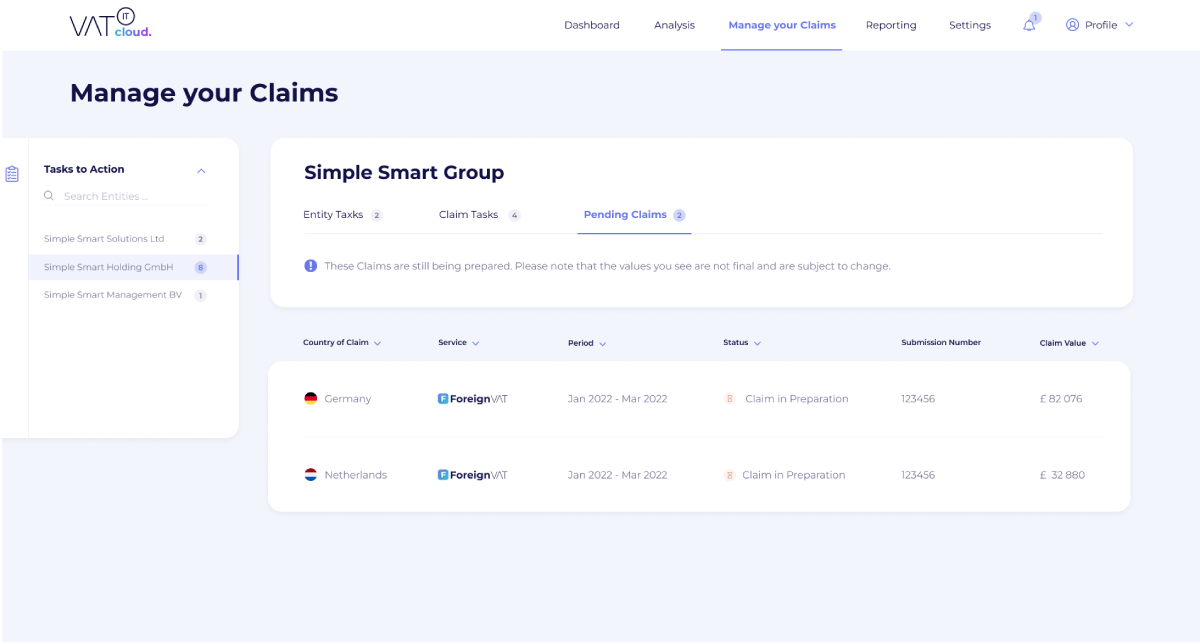Viewport: 1200px width, 644px height.
Task: Click the VAT IT cloud logo
Action: click(x=110, y=25)
